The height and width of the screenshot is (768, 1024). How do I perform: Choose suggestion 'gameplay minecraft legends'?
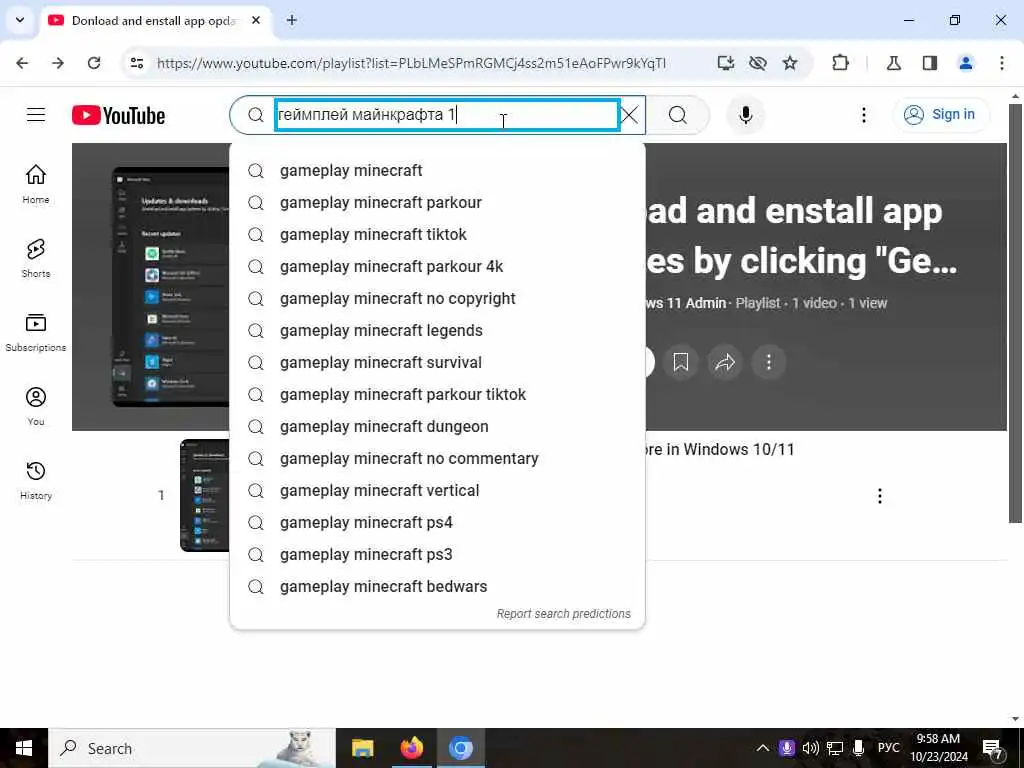point(438,330)
